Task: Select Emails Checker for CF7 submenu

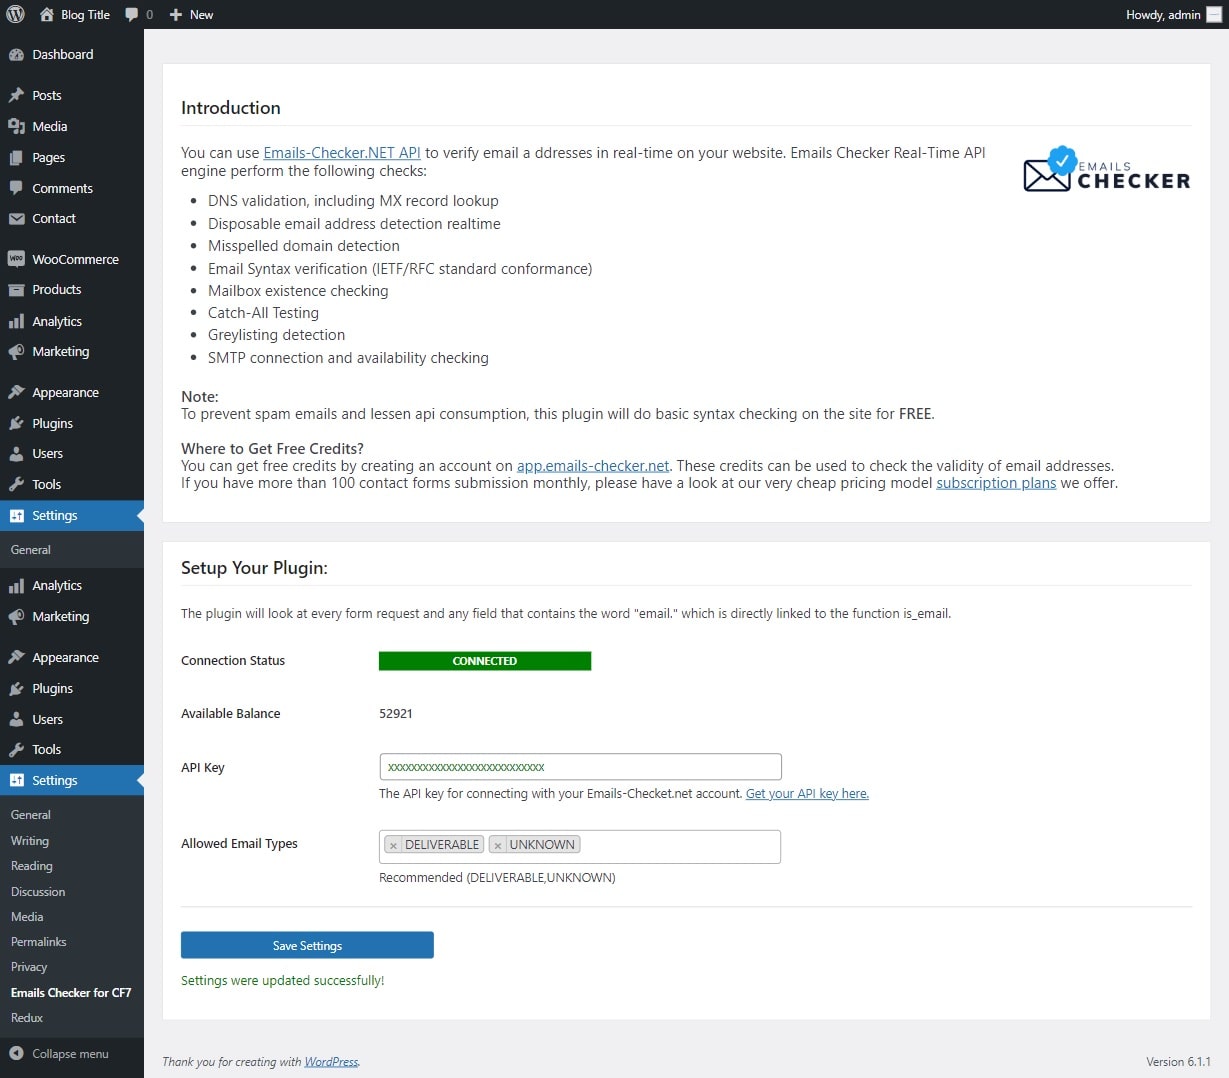Action: [71, 993]
